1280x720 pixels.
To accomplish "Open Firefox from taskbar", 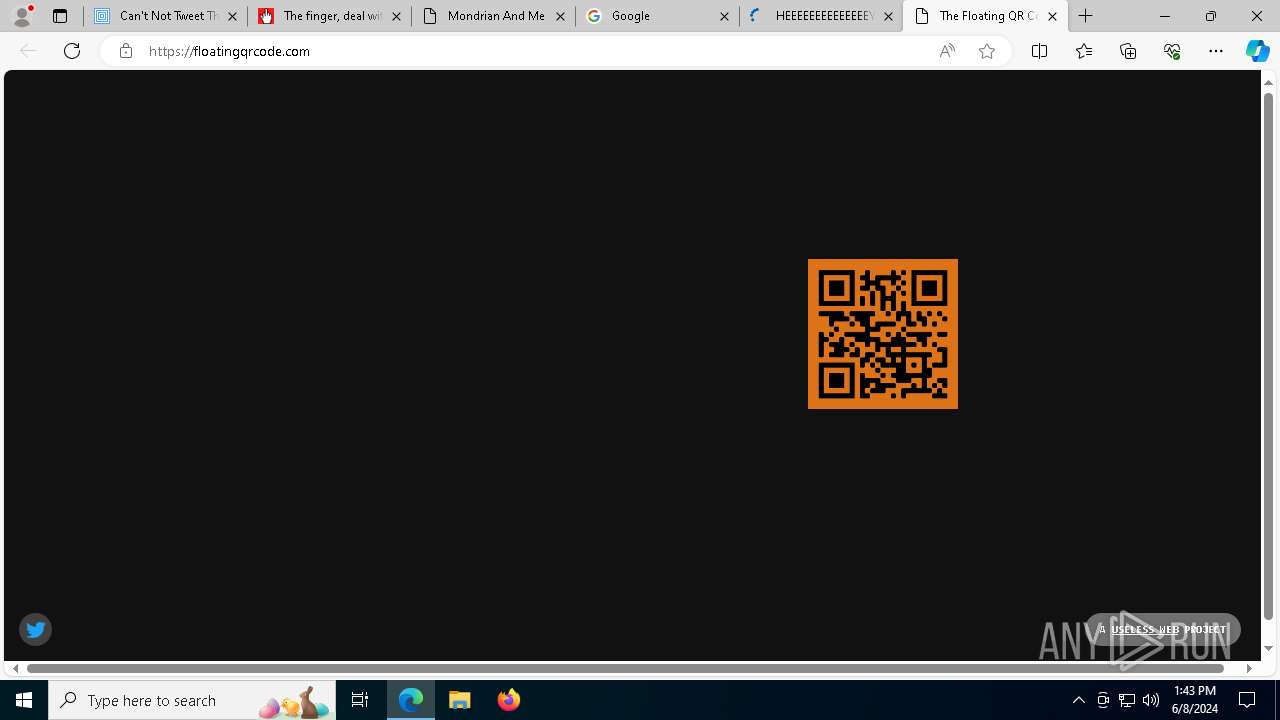I will click(x=509, y=700).
